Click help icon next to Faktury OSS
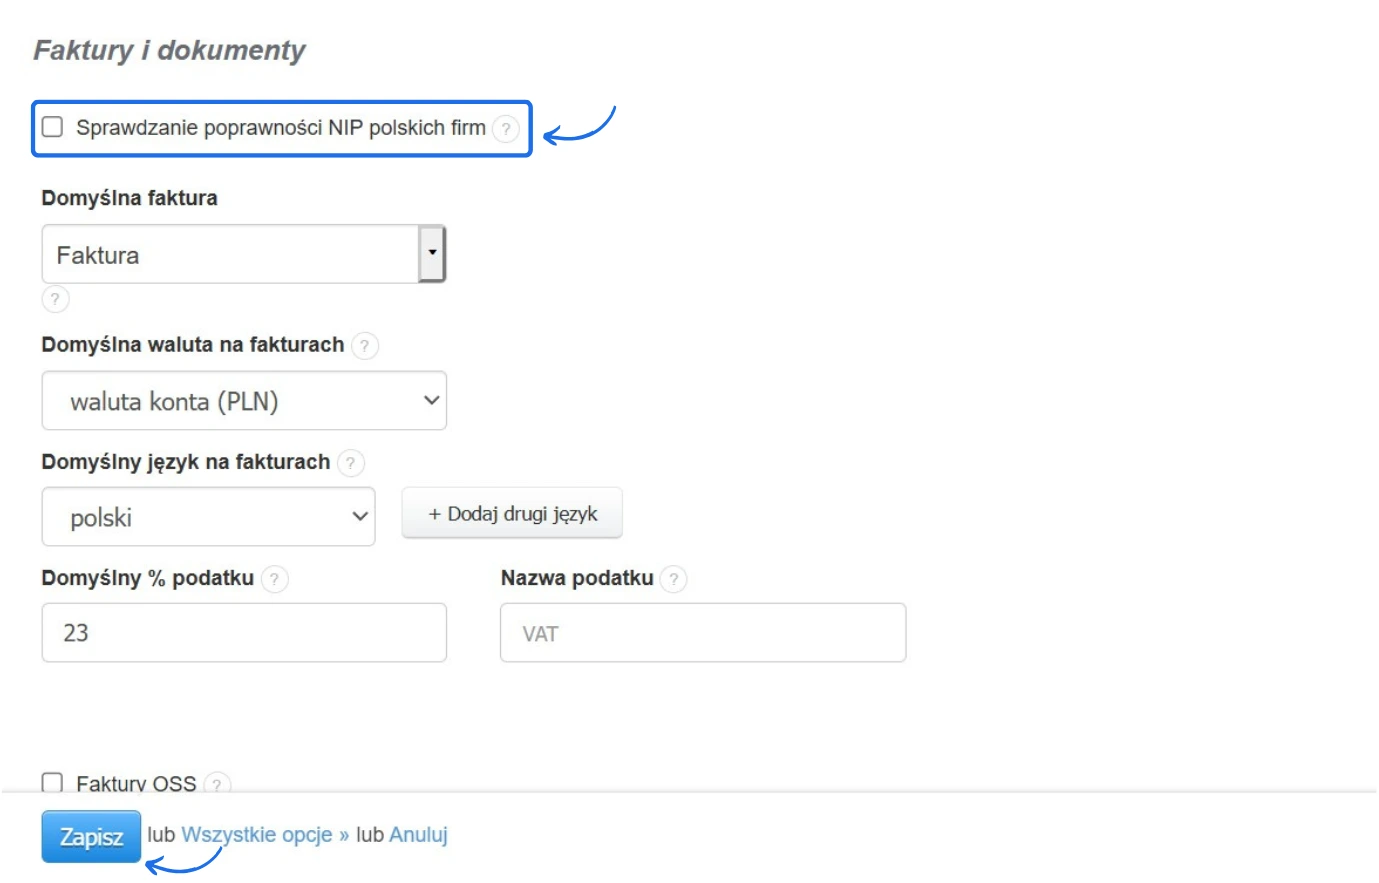Image resolution: width=1379 pixels, height=883 pixels. [x=217, y=784]
